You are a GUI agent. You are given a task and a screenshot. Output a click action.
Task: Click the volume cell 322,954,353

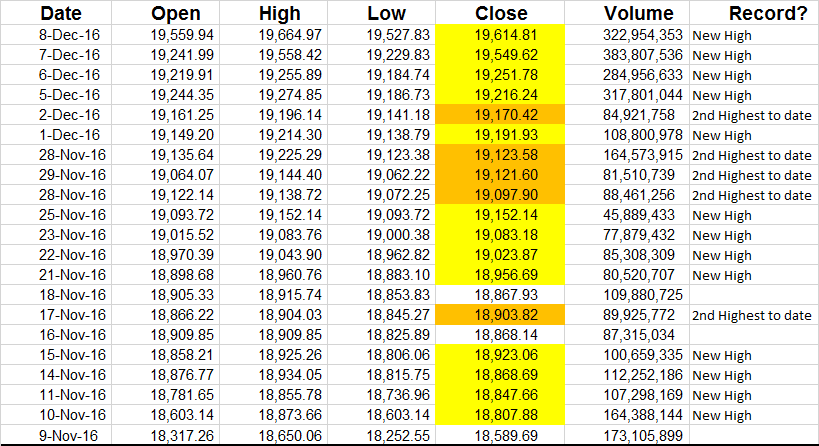click(643, 35)
